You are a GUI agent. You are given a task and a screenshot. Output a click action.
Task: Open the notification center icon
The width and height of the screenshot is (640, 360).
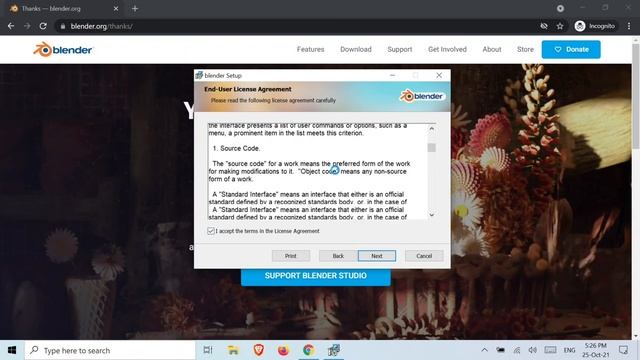[x=623, y=350]
